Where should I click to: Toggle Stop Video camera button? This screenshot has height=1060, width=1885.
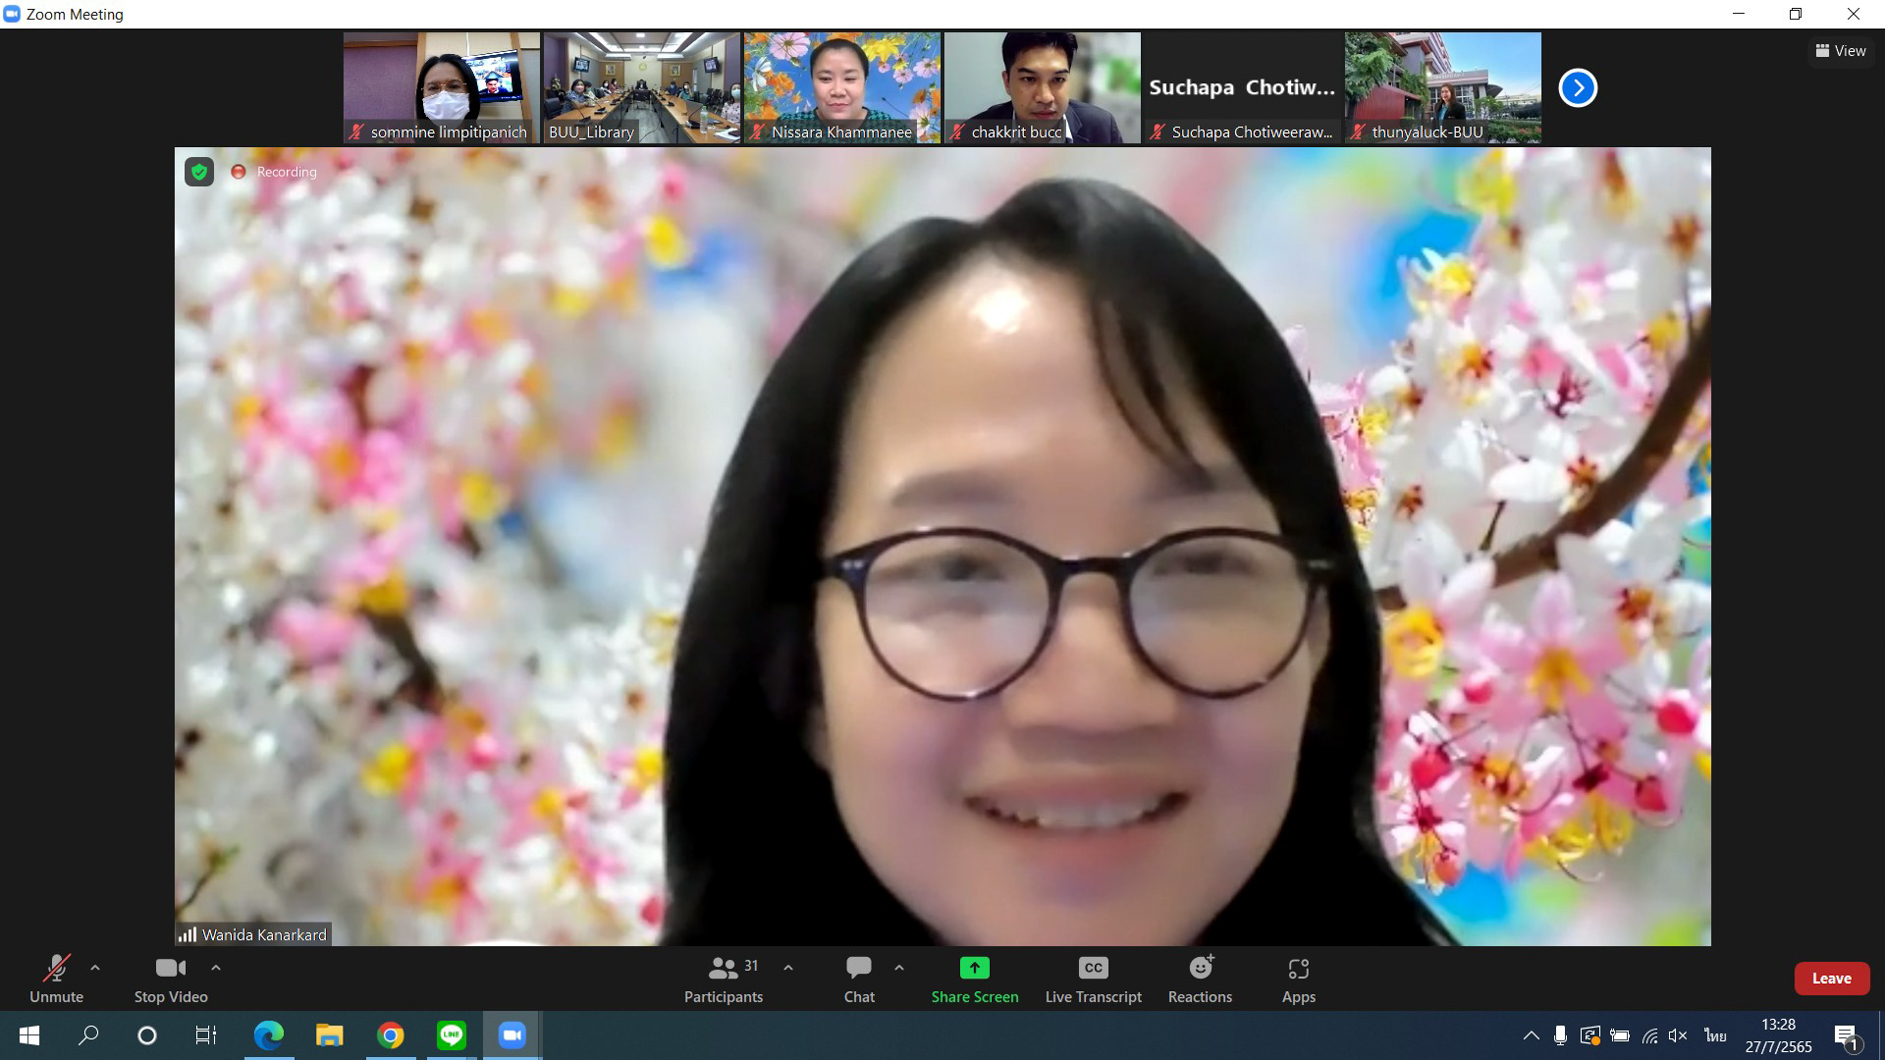[170, 978]
